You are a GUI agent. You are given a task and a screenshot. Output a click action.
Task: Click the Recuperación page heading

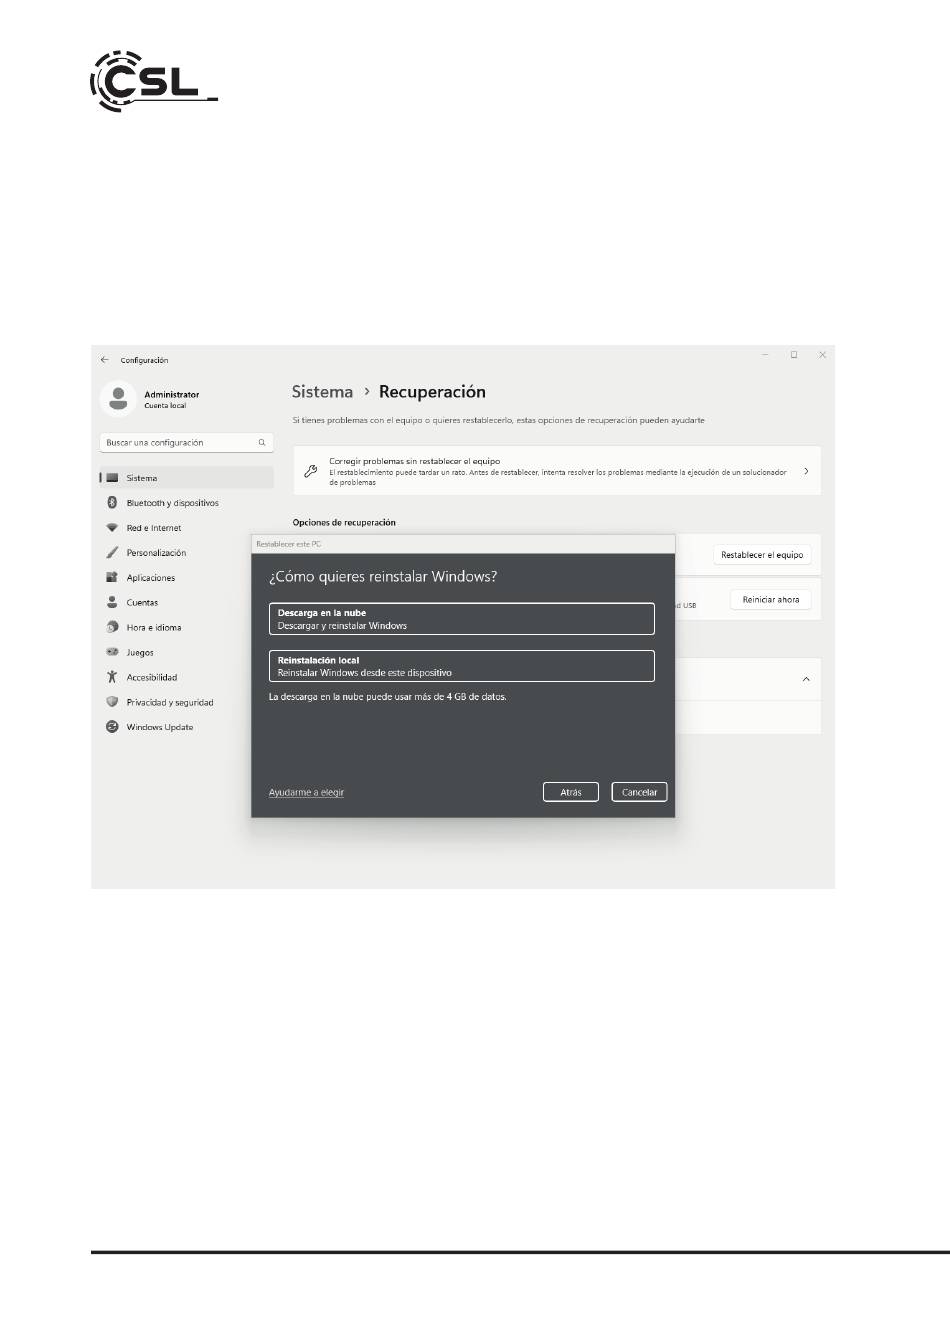tap(432, 392)
